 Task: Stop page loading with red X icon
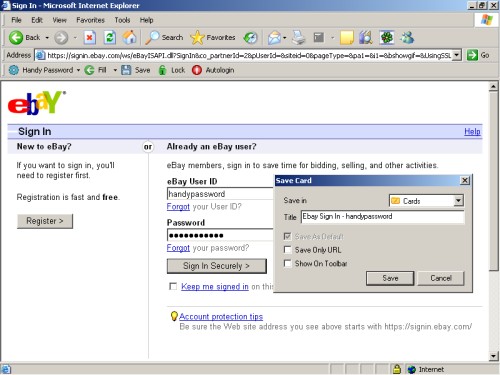[89, 37]
